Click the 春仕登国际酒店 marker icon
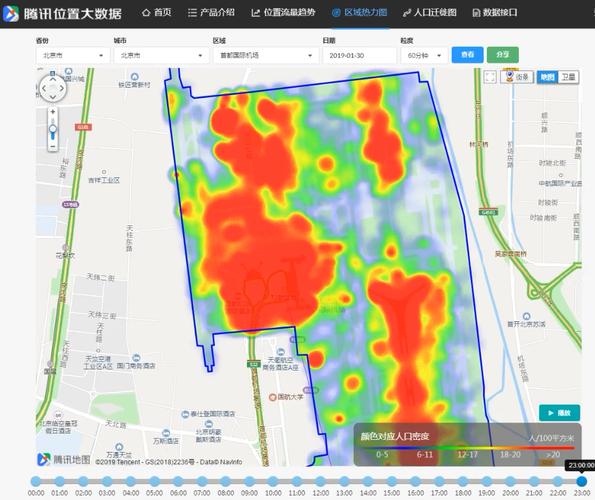This screenshot has height=500, width=595. tap(185, 414)
